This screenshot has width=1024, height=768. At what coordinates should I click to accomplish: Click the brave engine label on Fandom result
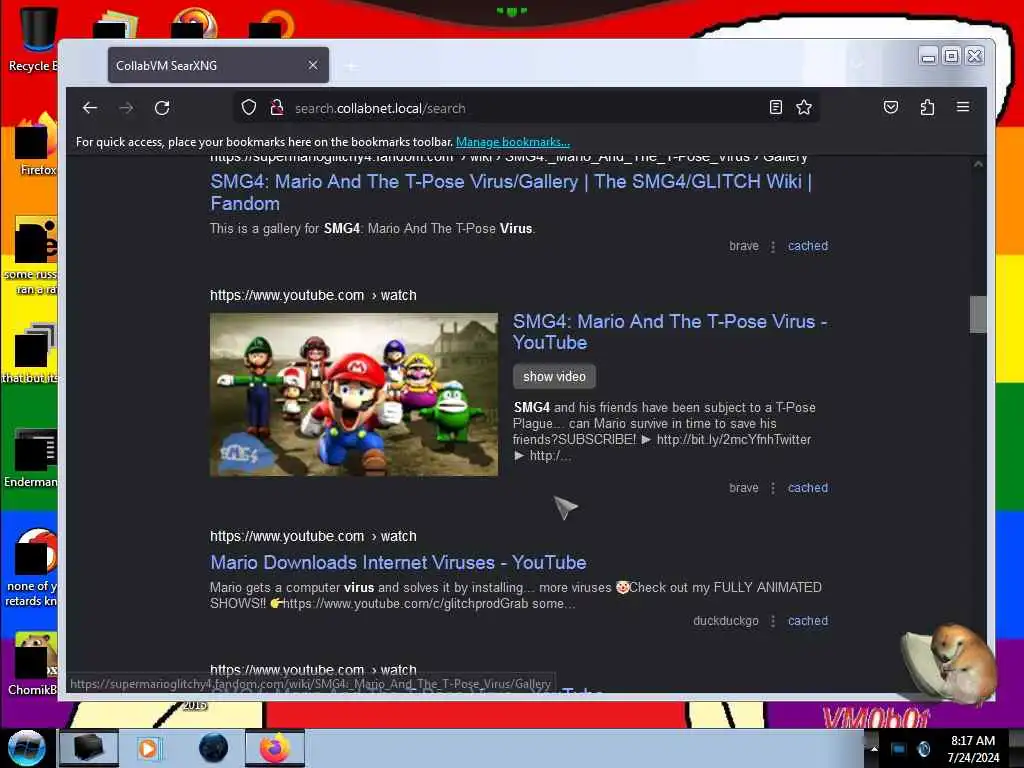[x=744, y=246]
